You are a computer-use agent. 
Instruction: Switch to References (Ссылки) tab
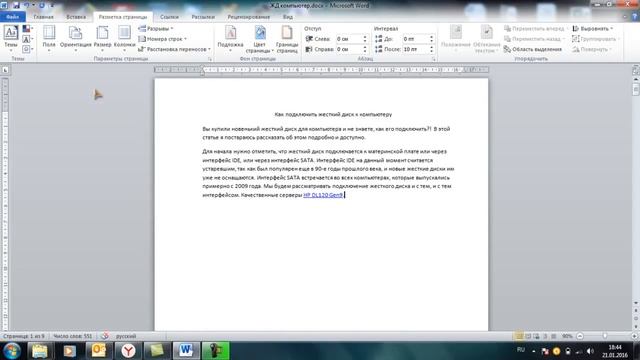pyautogui.click(x=169, y=17)
